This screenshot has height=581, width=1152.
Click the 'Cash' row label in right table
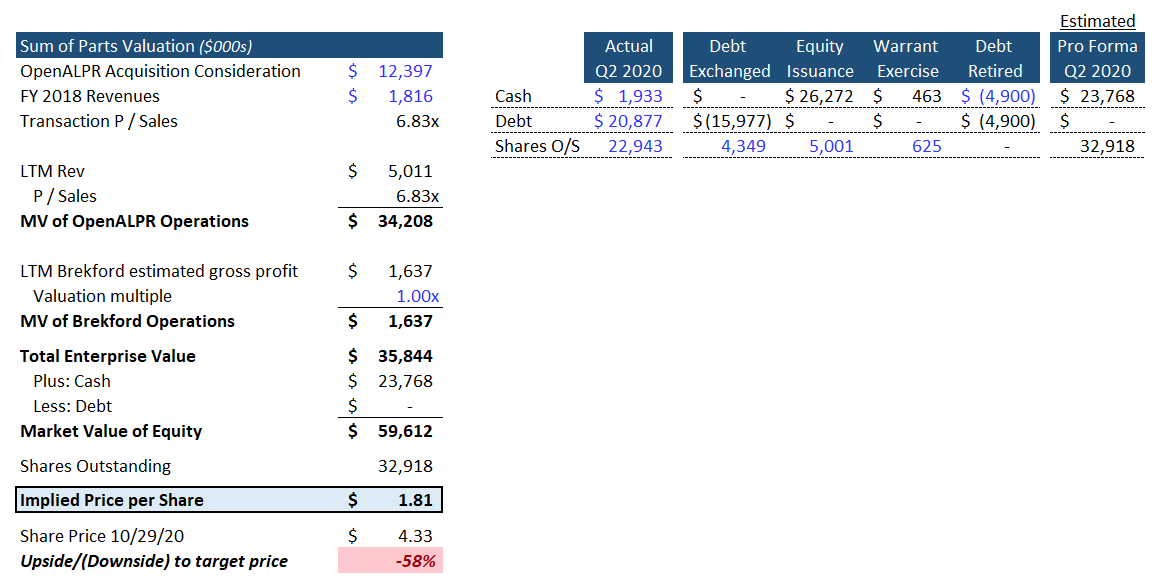[x=514, y=96]
